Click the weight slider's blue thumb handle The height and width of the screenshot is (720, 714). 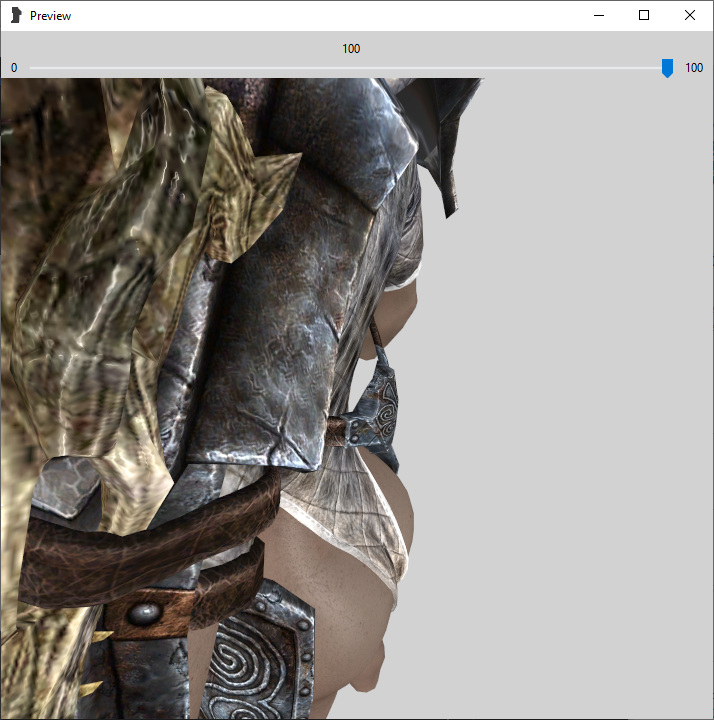point(667,68)
